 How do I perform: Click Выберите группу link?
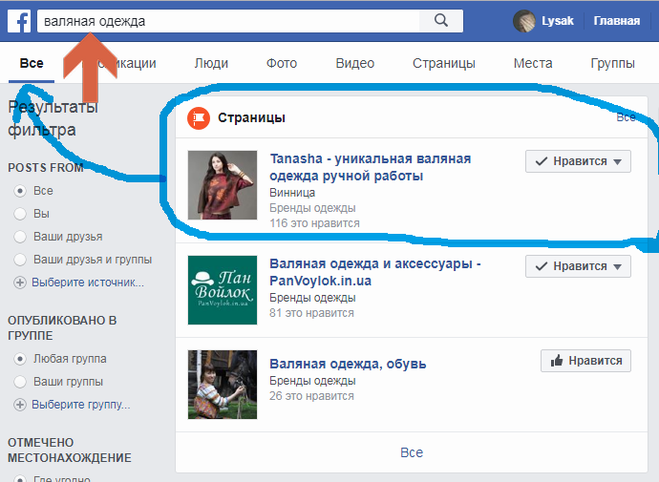click(81, 405)
